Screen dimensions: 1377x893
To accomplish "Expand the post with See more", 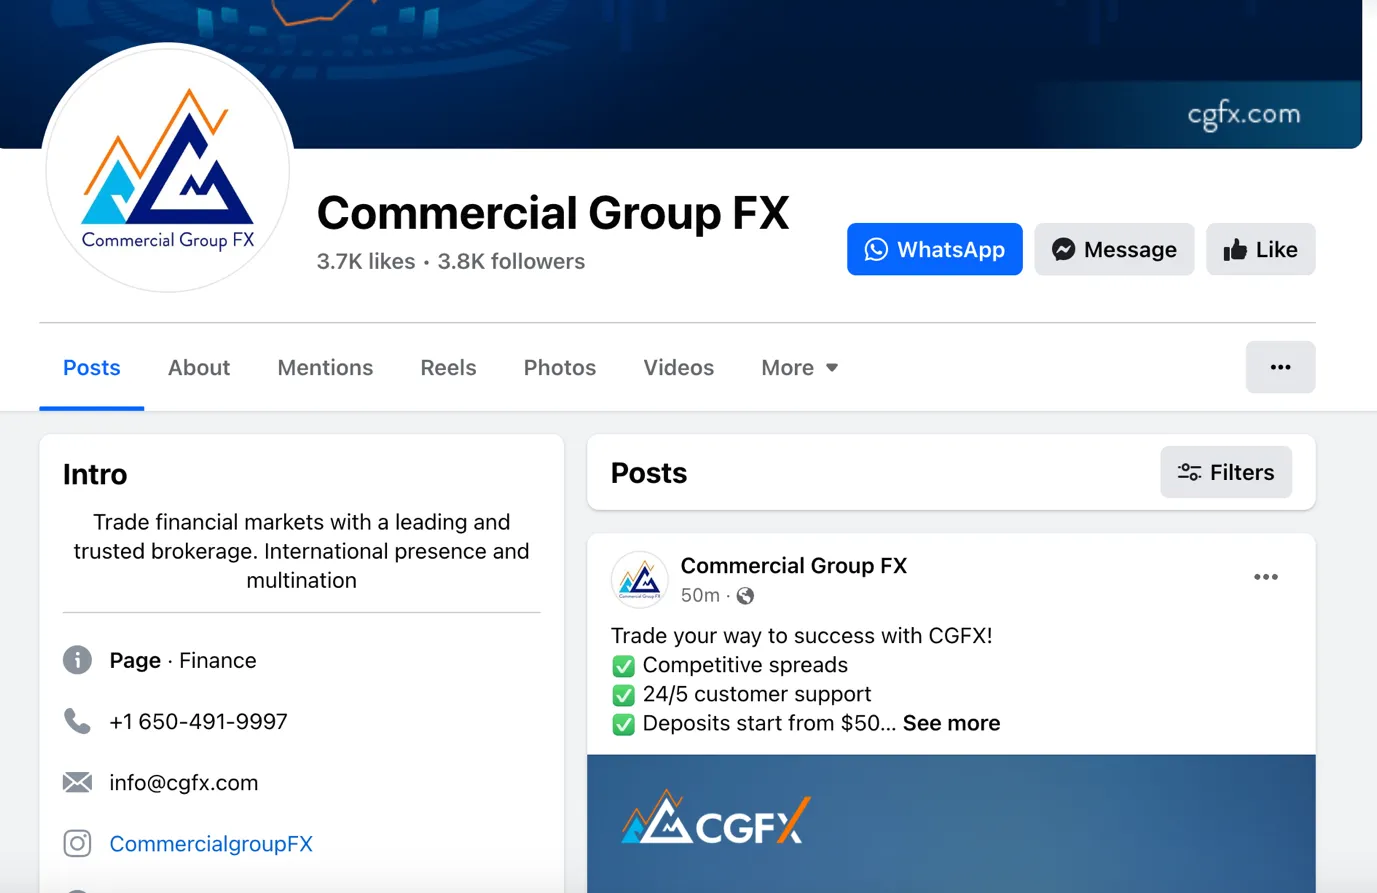I will [951, 723].
